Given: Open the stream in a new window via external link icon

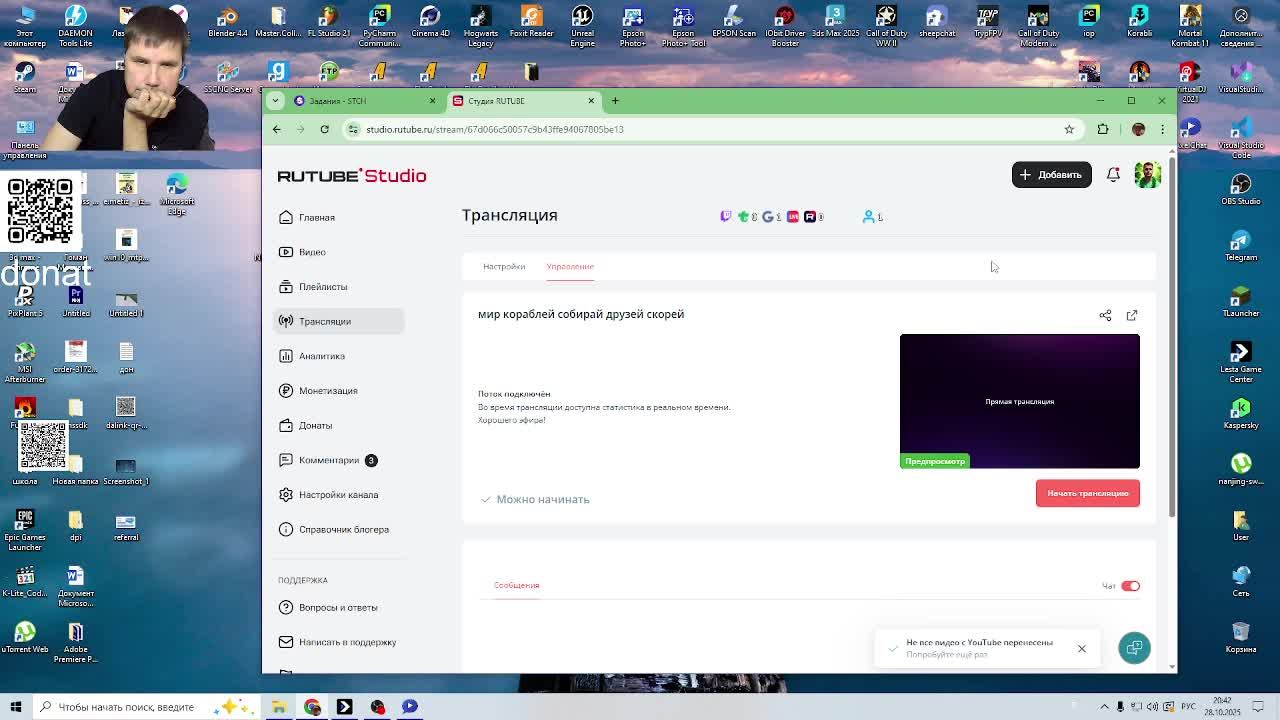Looking at the screenshot, I should (x=1132, y=315).
